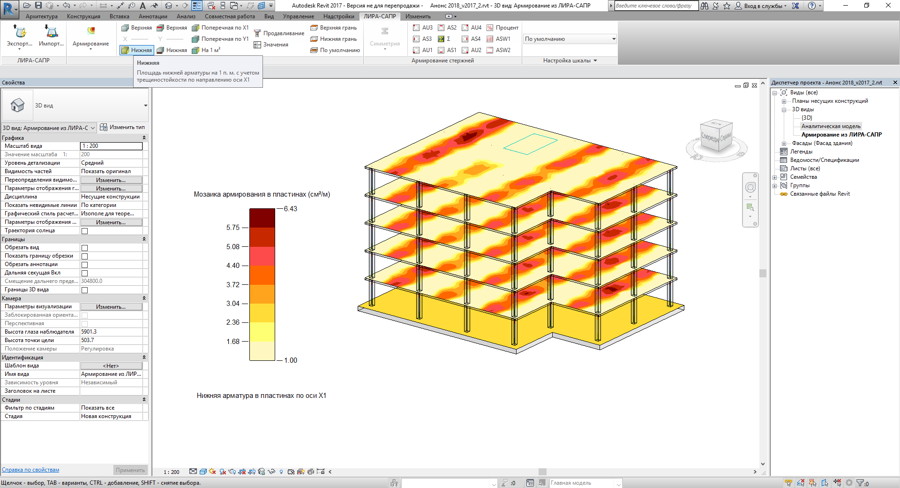Image resolution: width=900 pixels, height=488 pixels.
Task: Select the Верхняя грань option
Action: 333,28
